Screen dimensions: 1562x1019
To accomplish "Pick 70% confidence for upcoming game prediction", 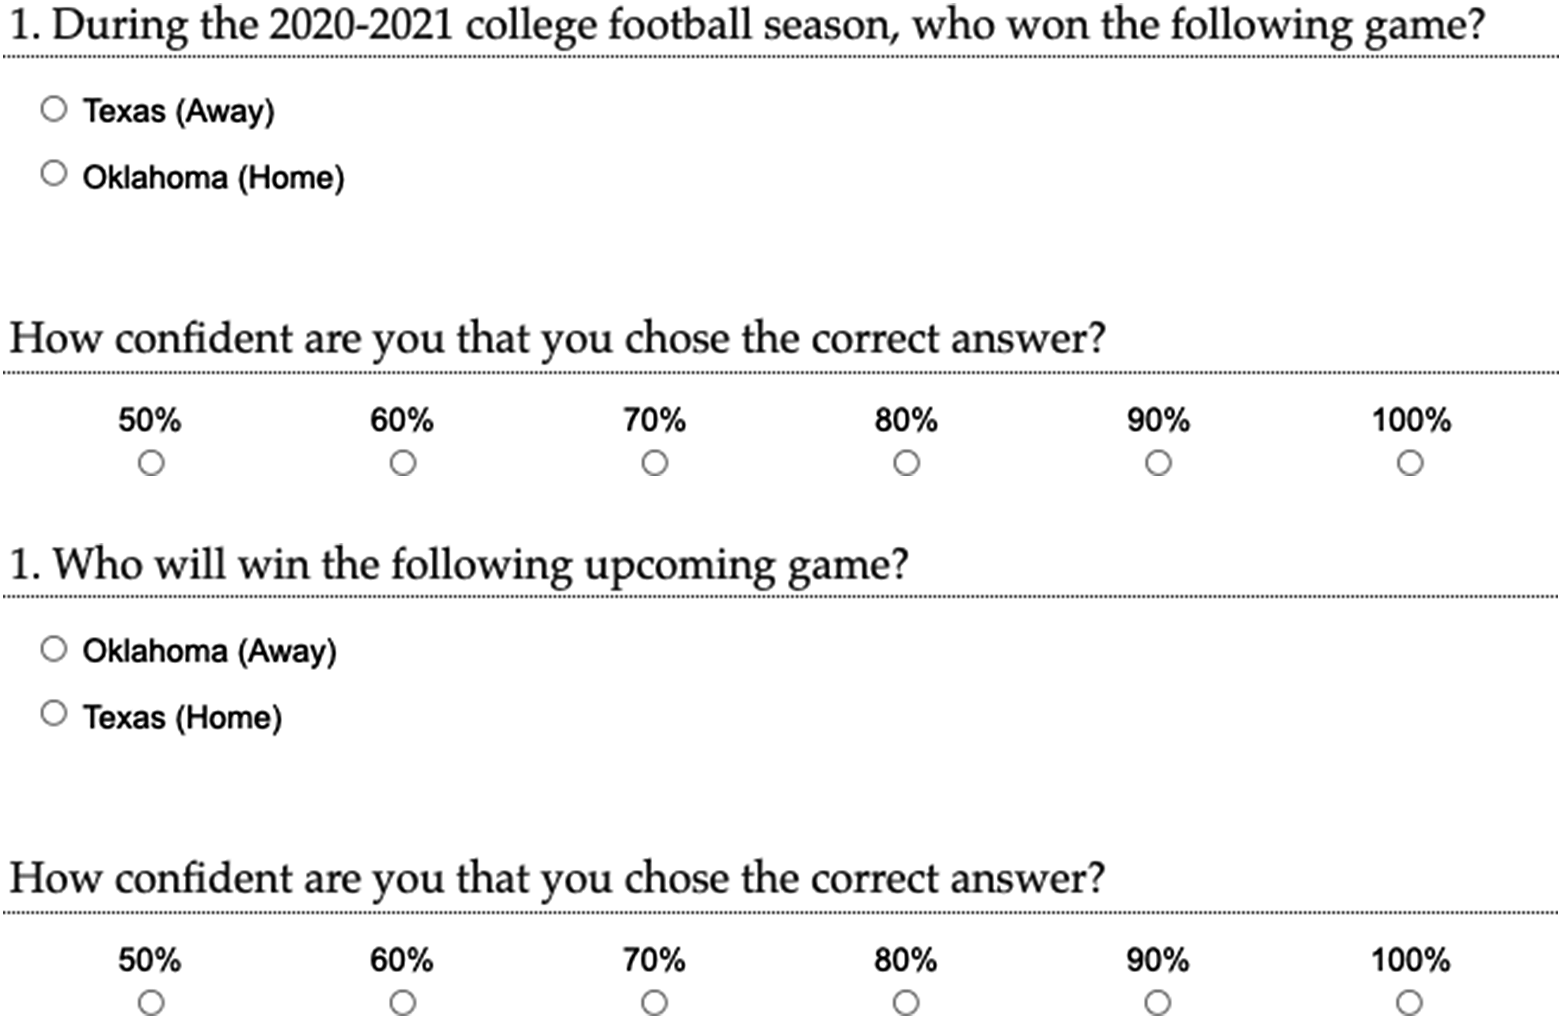I will pyautogui.click(x=655, y=1003).
